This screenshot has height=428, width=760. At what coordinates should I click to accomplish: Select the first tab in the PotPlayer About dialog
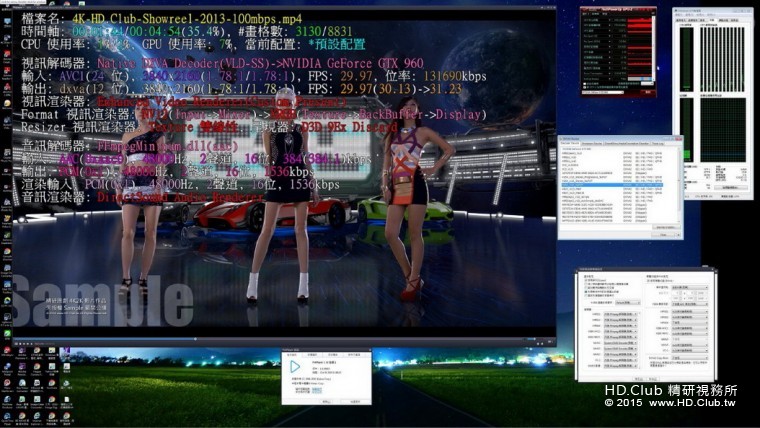point(292,355)
